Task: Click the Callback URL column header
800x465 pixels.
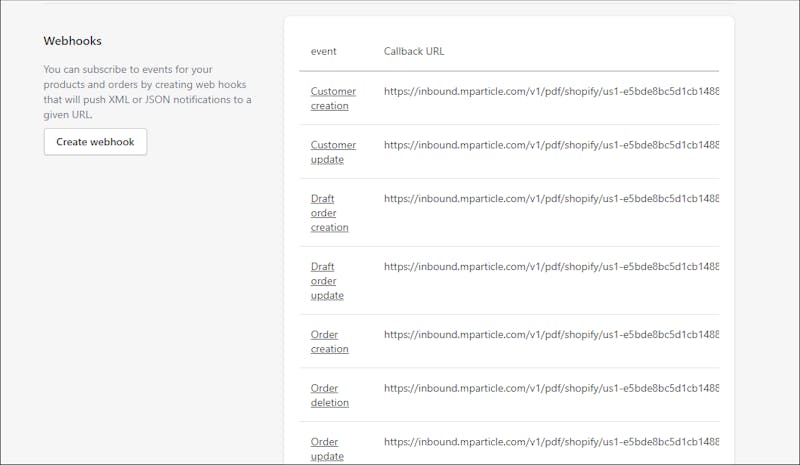Action: (414, 51)
